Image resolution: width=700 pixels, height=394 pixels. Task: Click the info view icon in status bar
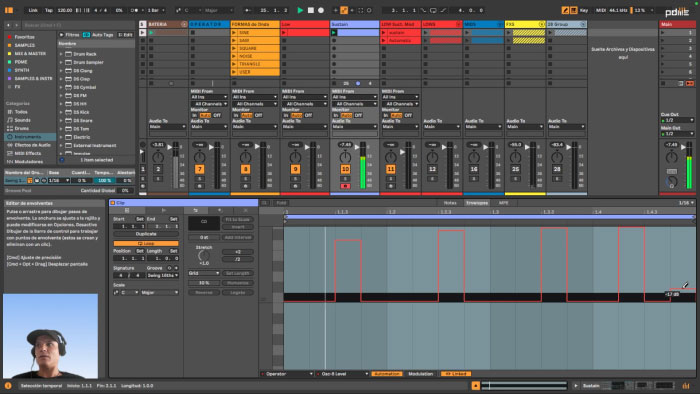pyautogui.click(x=8, y=386)
